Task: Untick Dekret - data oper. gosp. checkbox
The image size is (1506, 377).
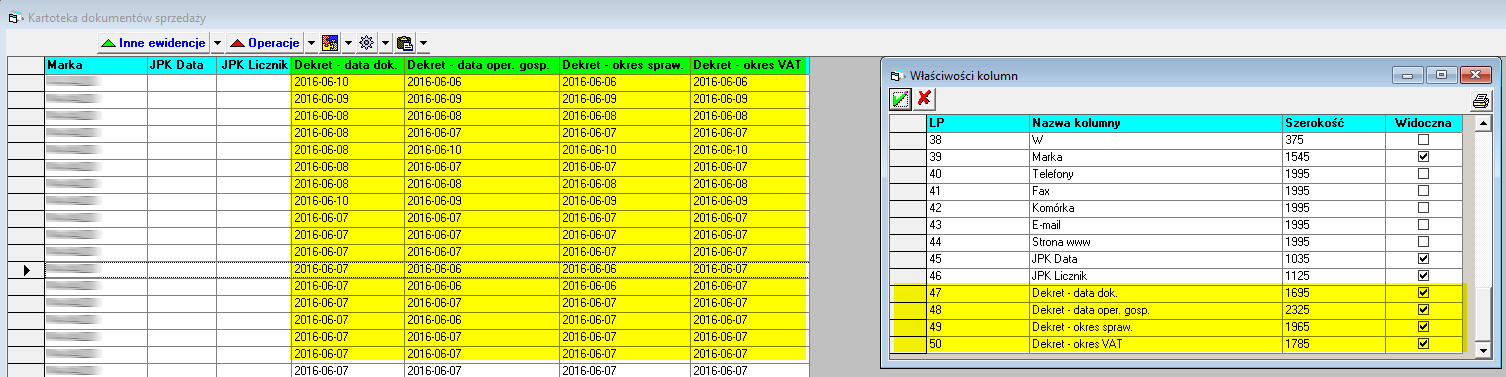Action: click(x=1423, y=310)
